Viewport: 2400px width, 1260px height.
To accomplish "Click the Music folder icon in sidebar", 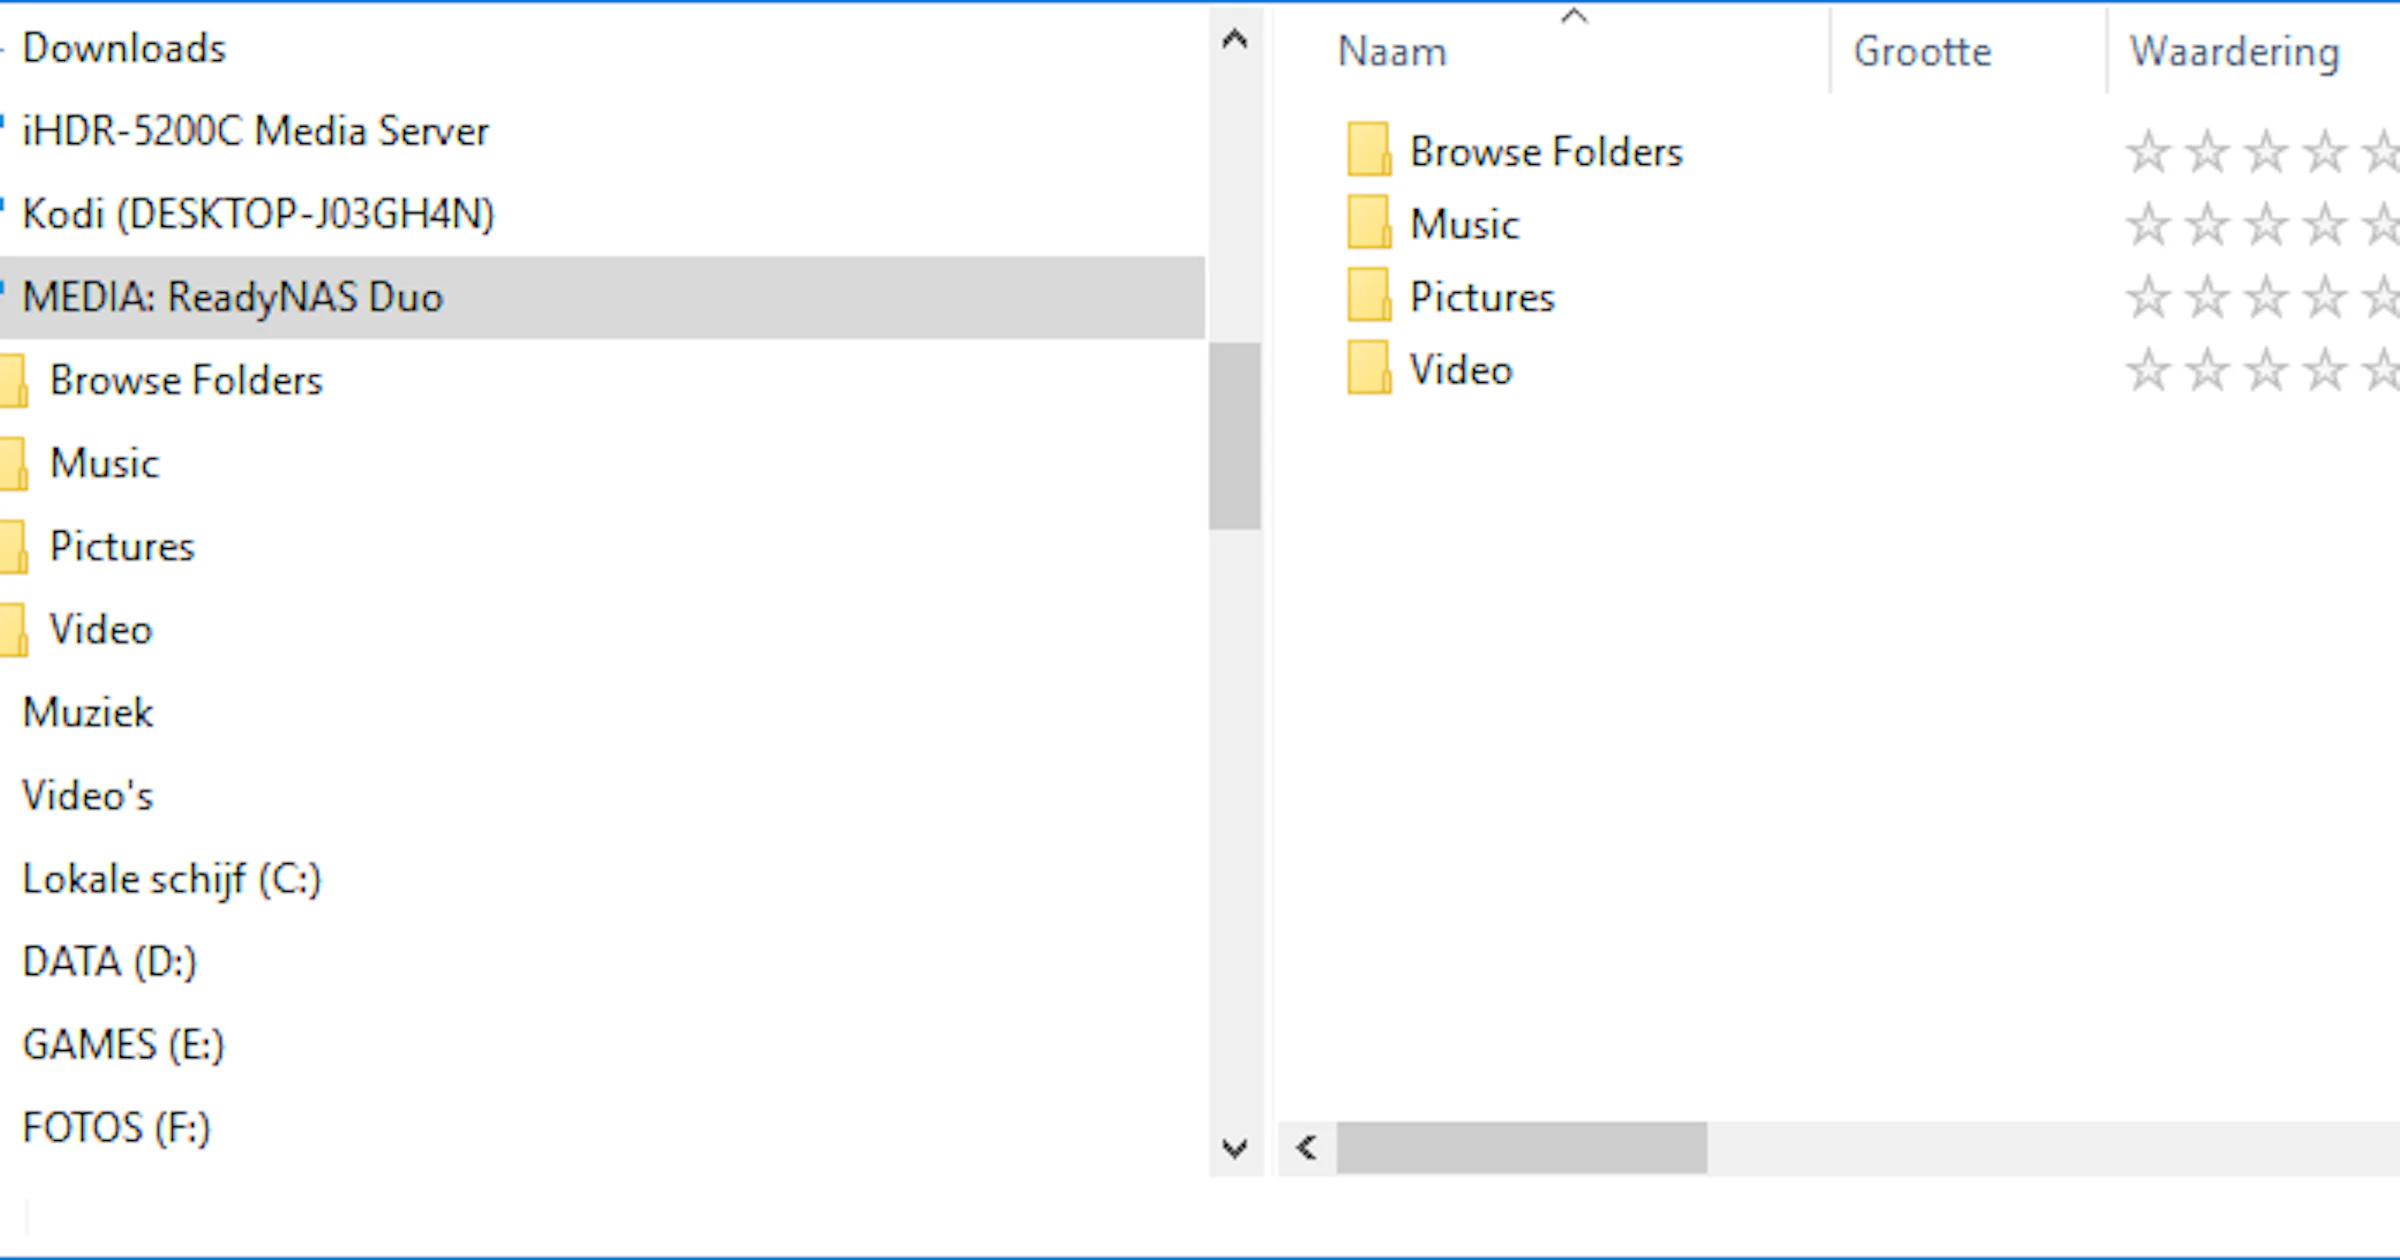I will click(12, 463).
